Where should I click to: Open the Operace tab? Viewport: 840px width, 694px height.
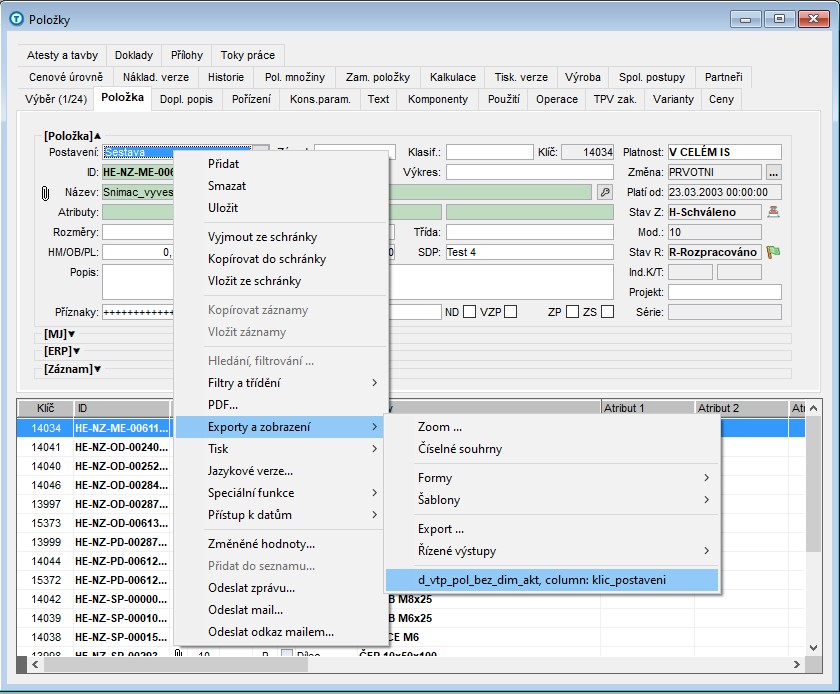point(557,99)
